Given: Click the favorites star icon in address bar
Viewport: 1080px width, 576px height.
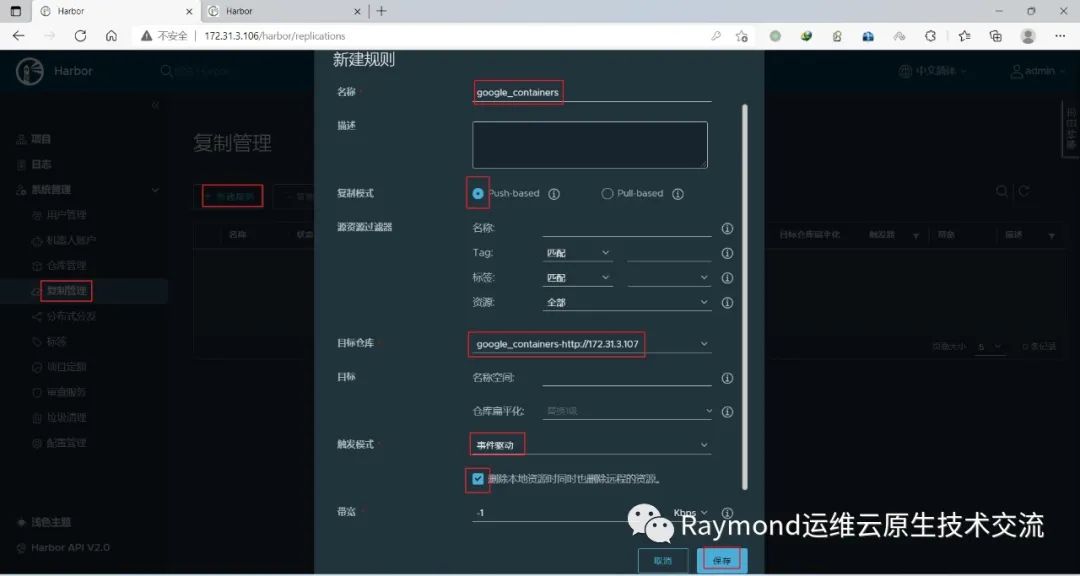Looking at the screenshot, I should pos(741,36).
